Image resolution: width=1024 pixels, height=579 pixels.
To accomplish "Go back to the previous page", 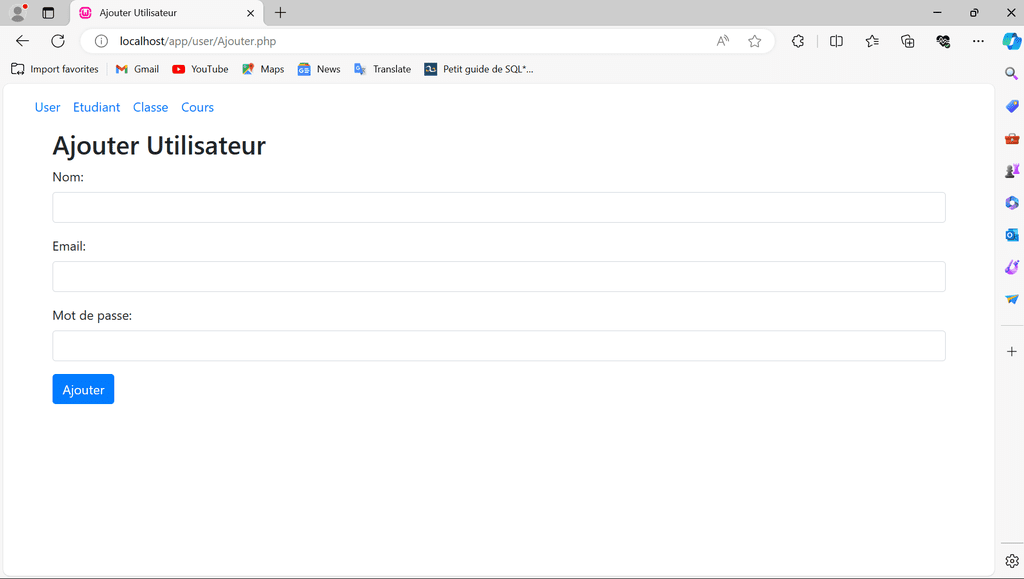I will coord(22,41).
